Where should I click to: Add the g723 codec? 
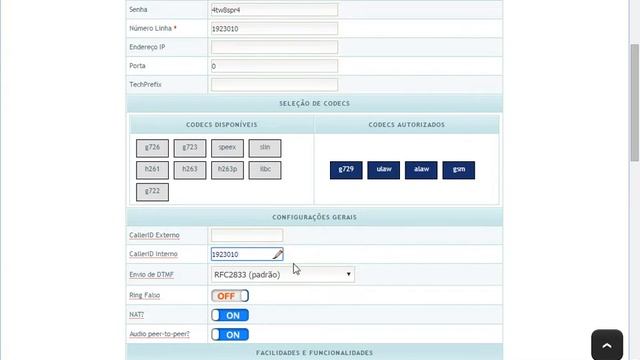pyautogui.click(x=190, y=148)
